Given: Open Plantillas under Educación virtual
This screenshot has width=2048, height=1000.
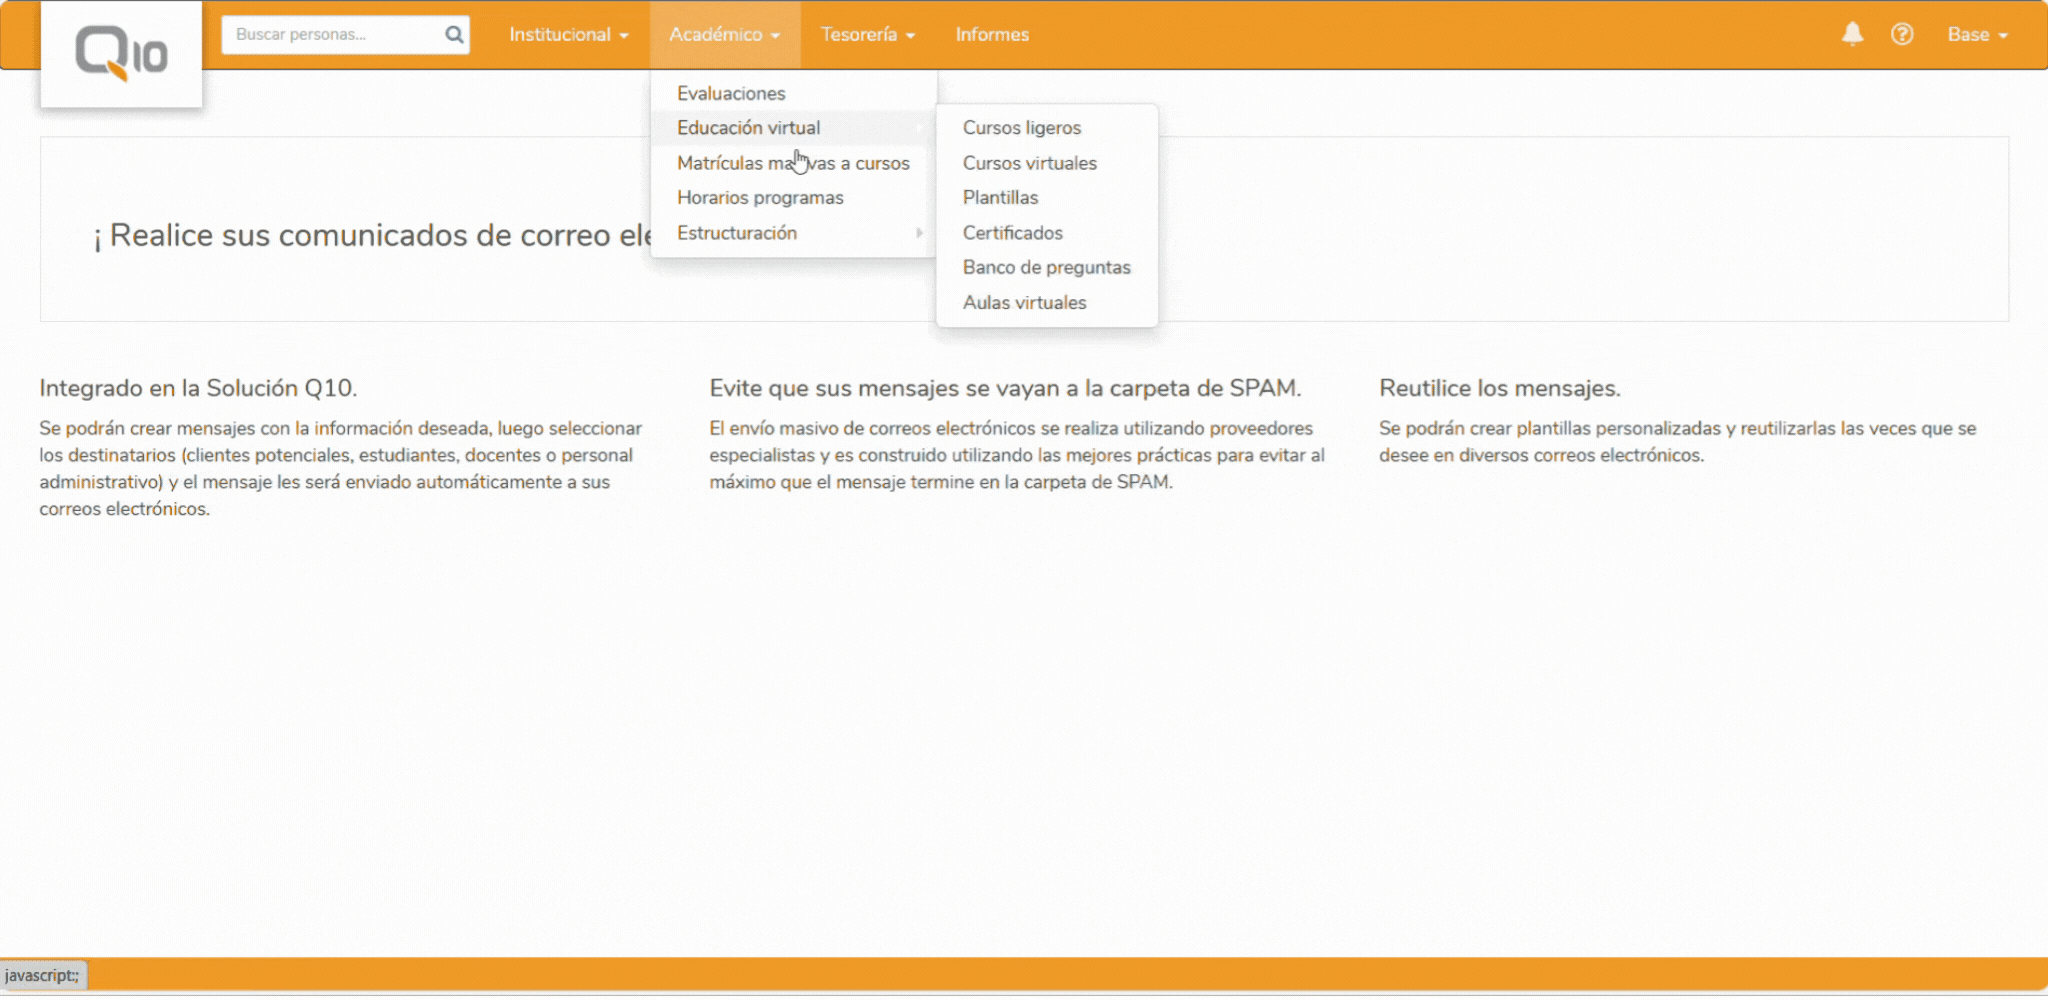Looking at the screenshot, I should 1000,198.
